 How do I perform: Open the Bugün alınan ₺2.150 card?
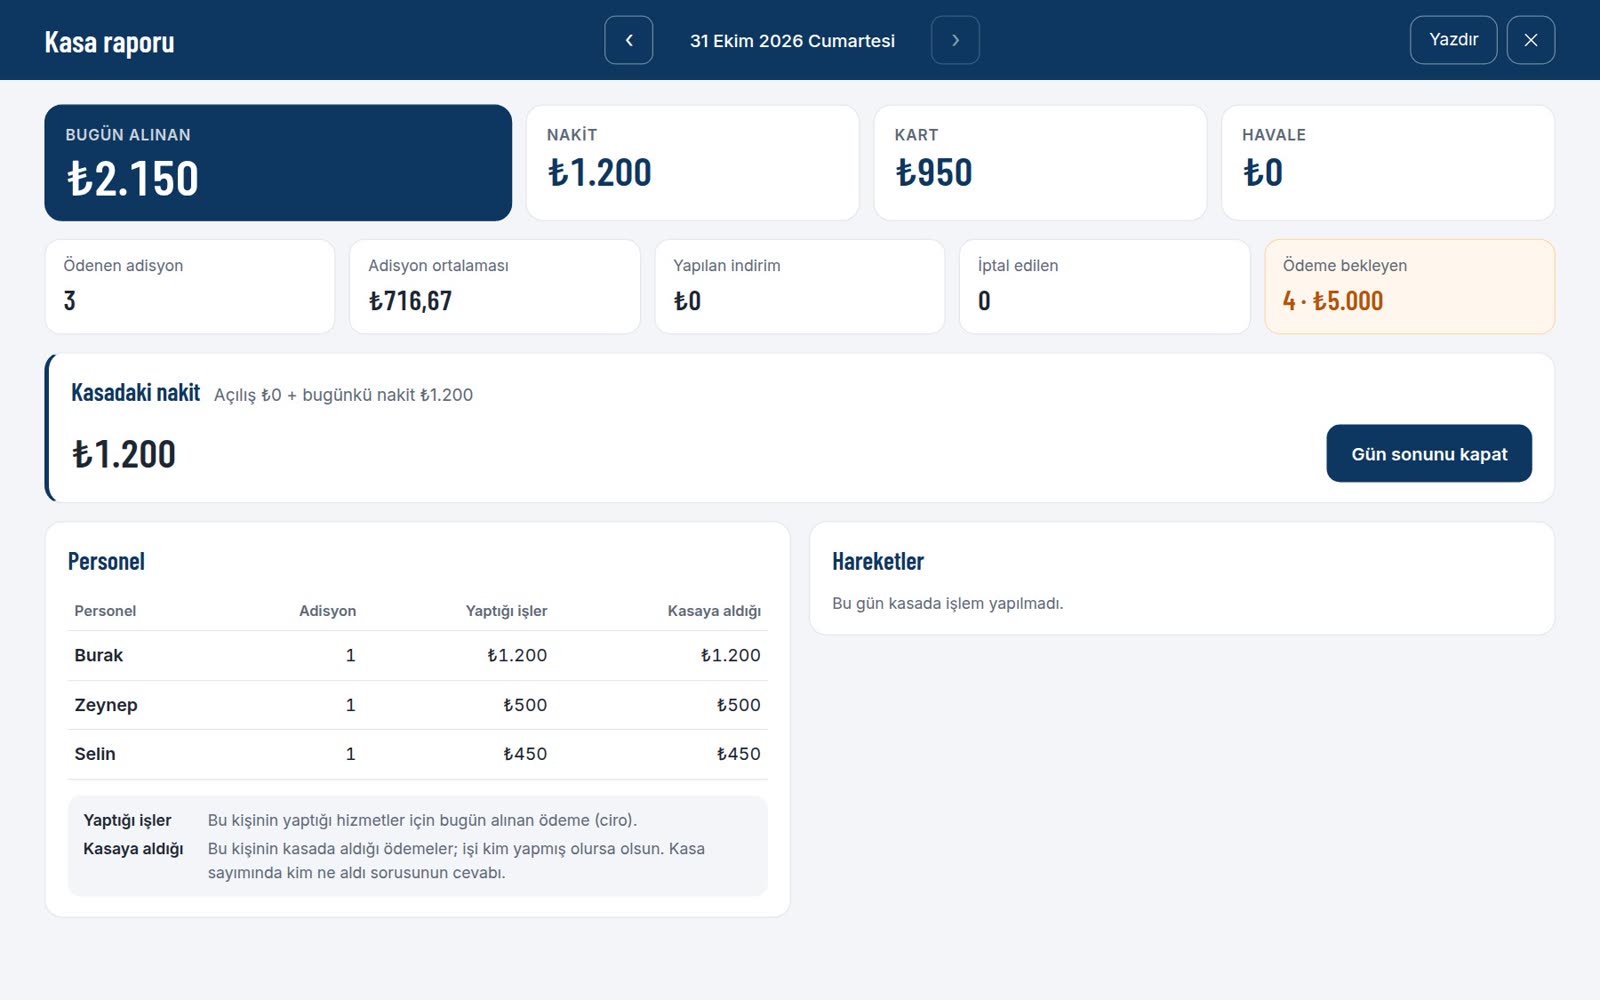point(278,163)
